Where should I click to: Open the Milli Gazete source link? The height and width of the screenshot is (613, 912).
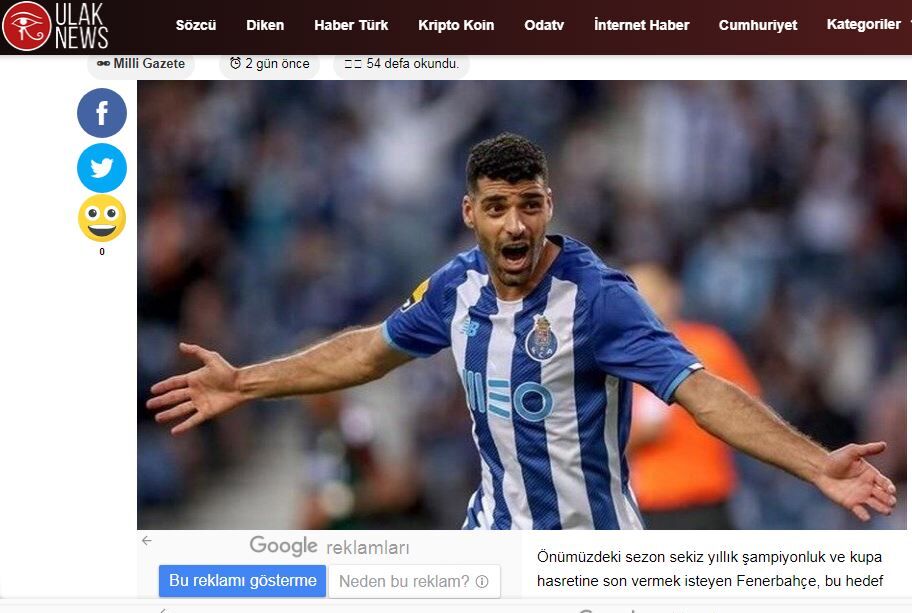coord(149,64)
